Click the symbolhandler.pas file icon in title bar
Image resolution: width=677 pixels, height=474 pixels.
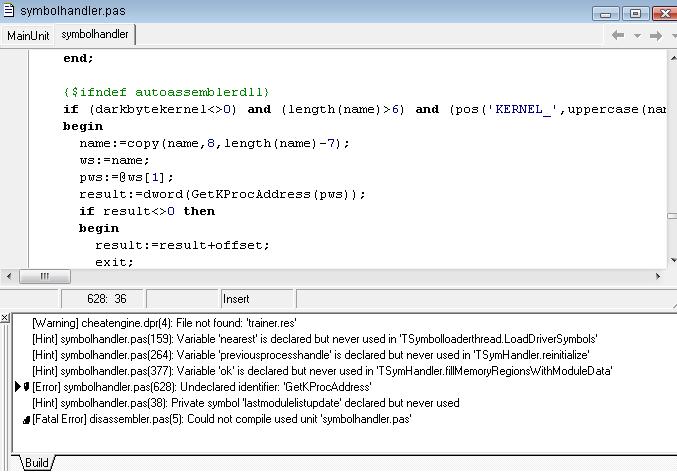[9, 11]
